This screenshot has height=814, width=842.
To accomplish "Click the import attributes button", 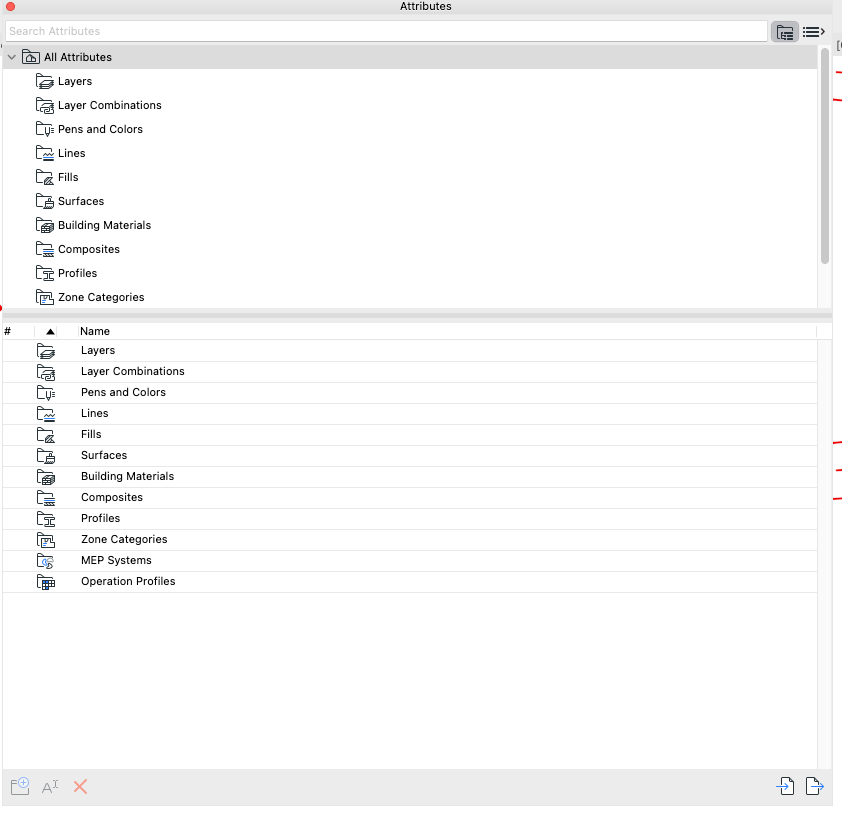I will coord(785,786).
